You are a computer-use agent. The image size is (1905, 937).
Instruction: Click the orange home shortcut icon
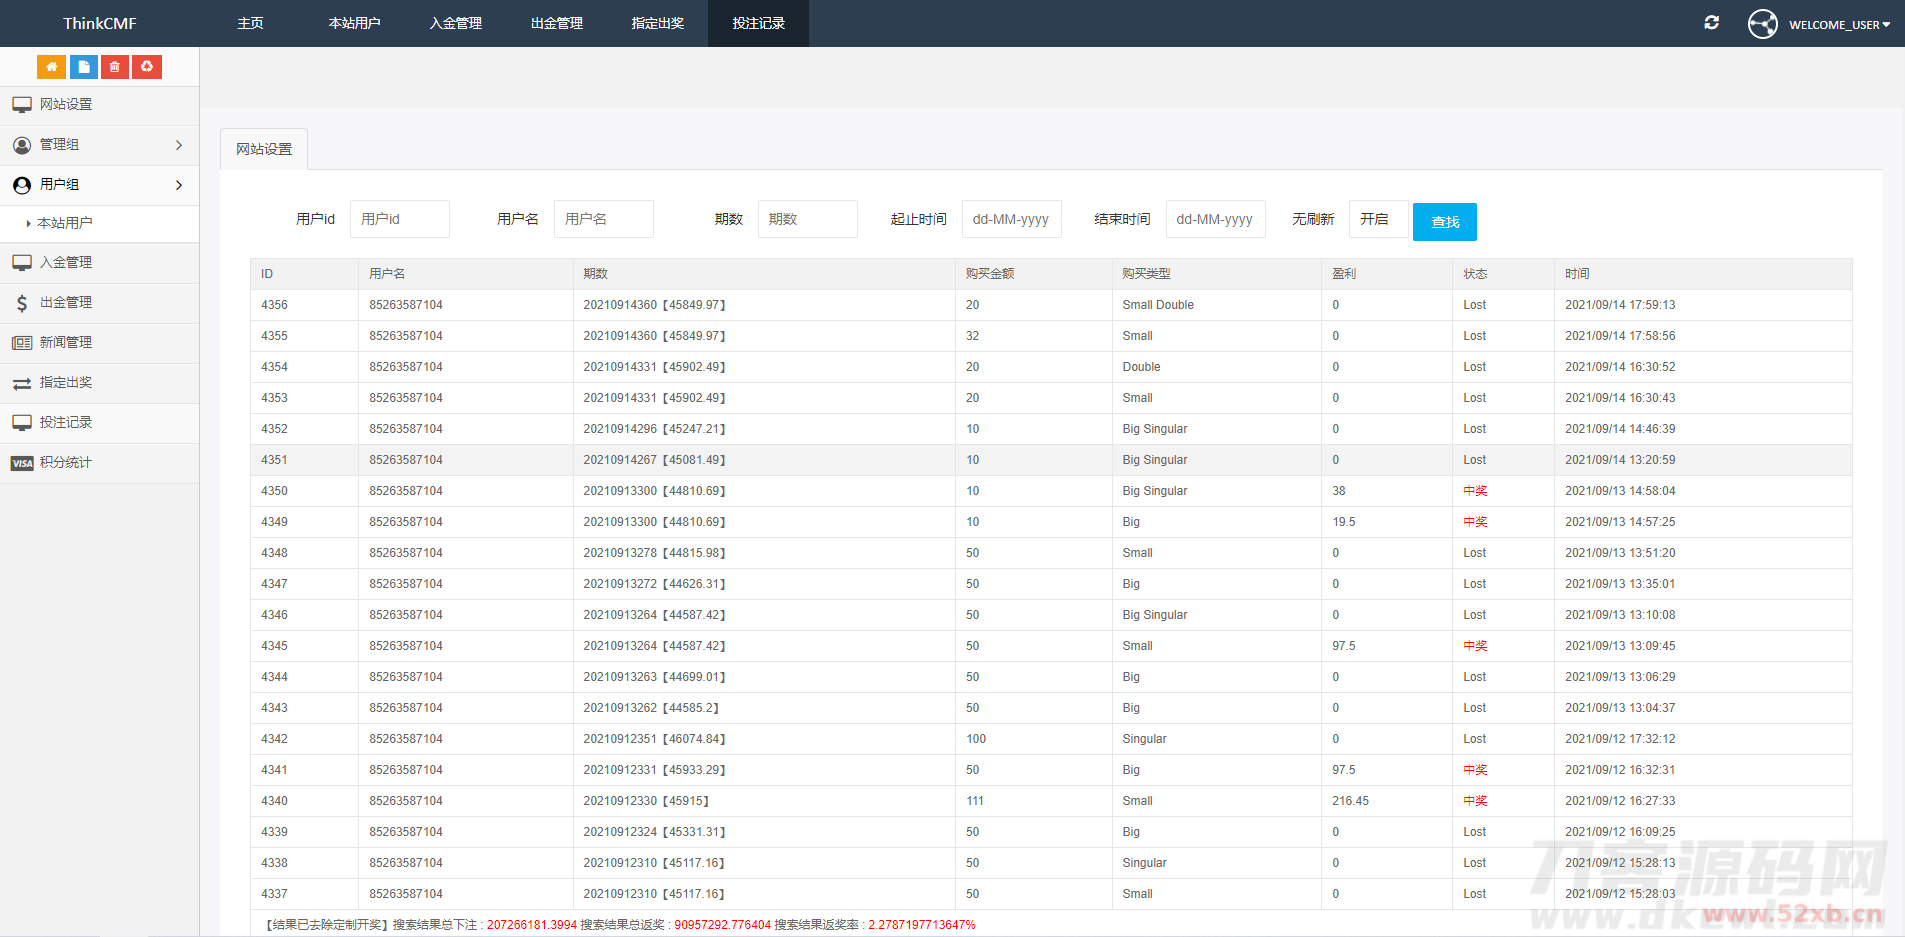(x=51, y=67)
